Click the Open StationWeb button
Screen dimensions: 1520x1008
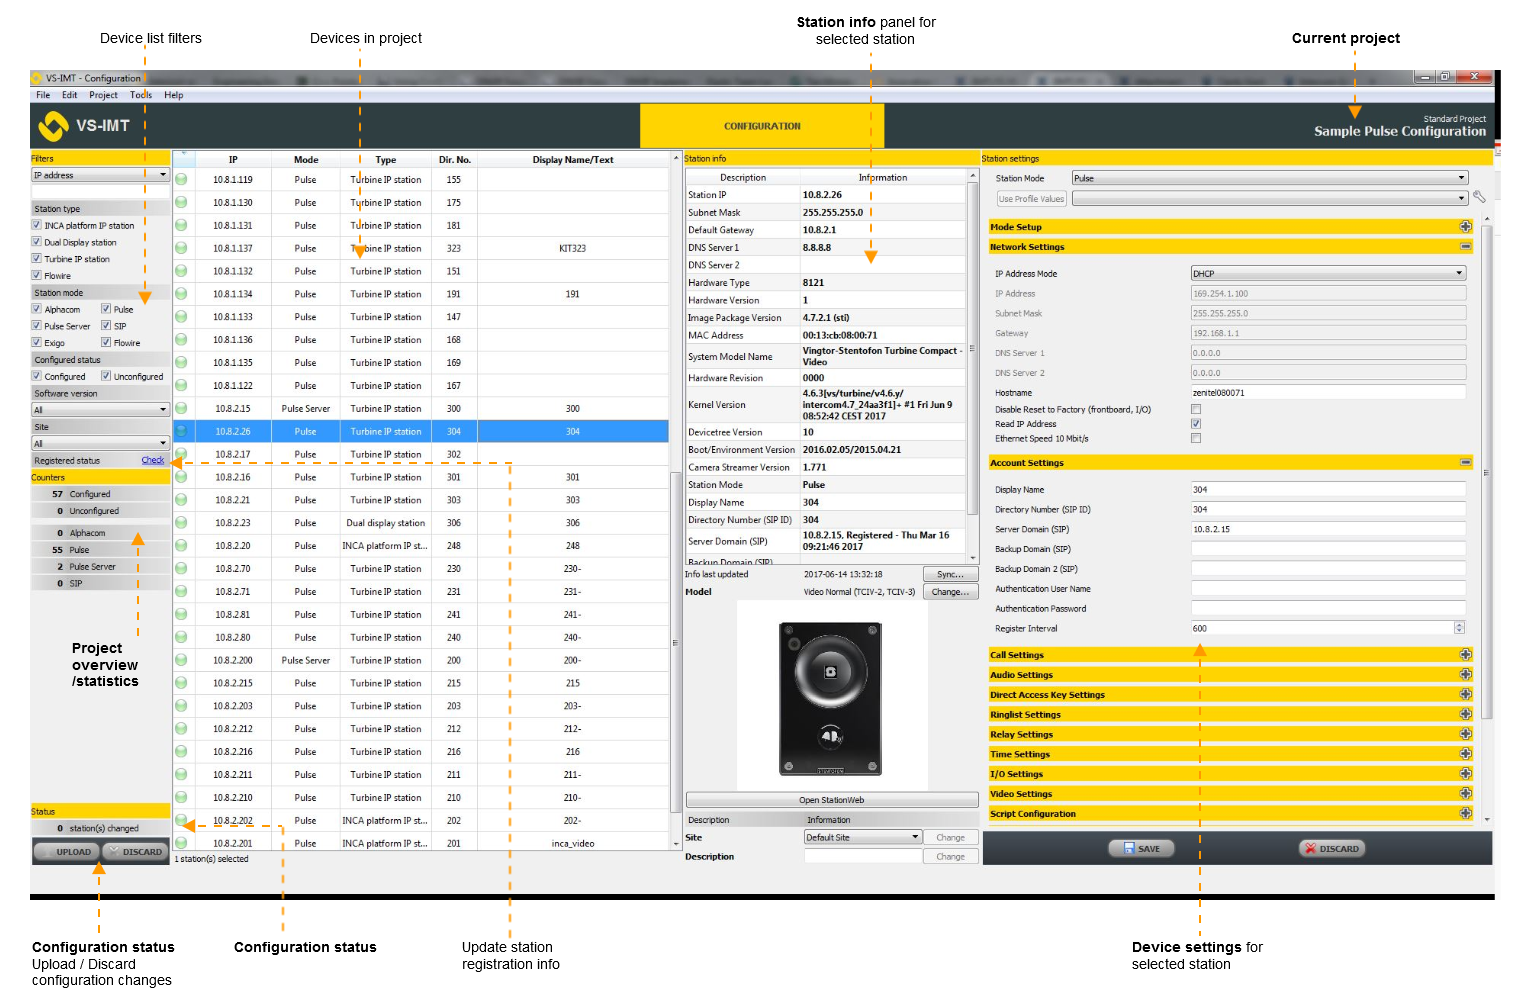point(831,800)
